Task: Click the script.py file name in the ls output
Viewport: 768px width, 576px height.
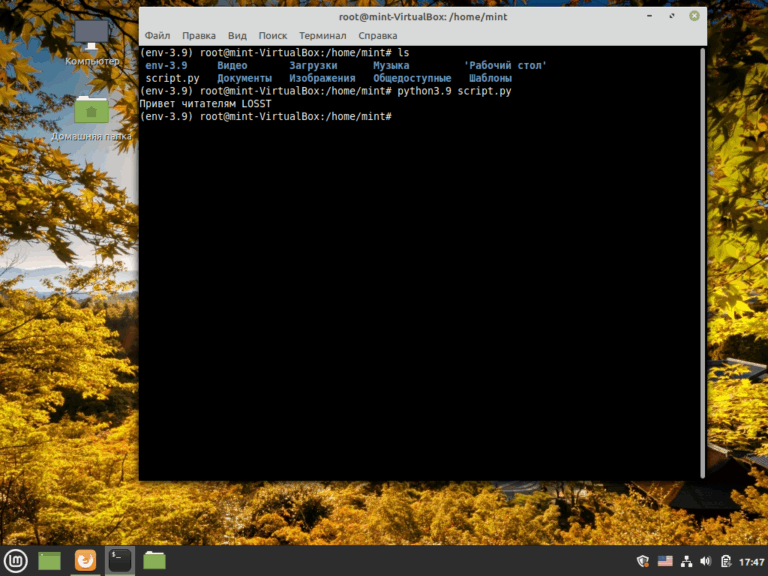Action: pos(172,78)
